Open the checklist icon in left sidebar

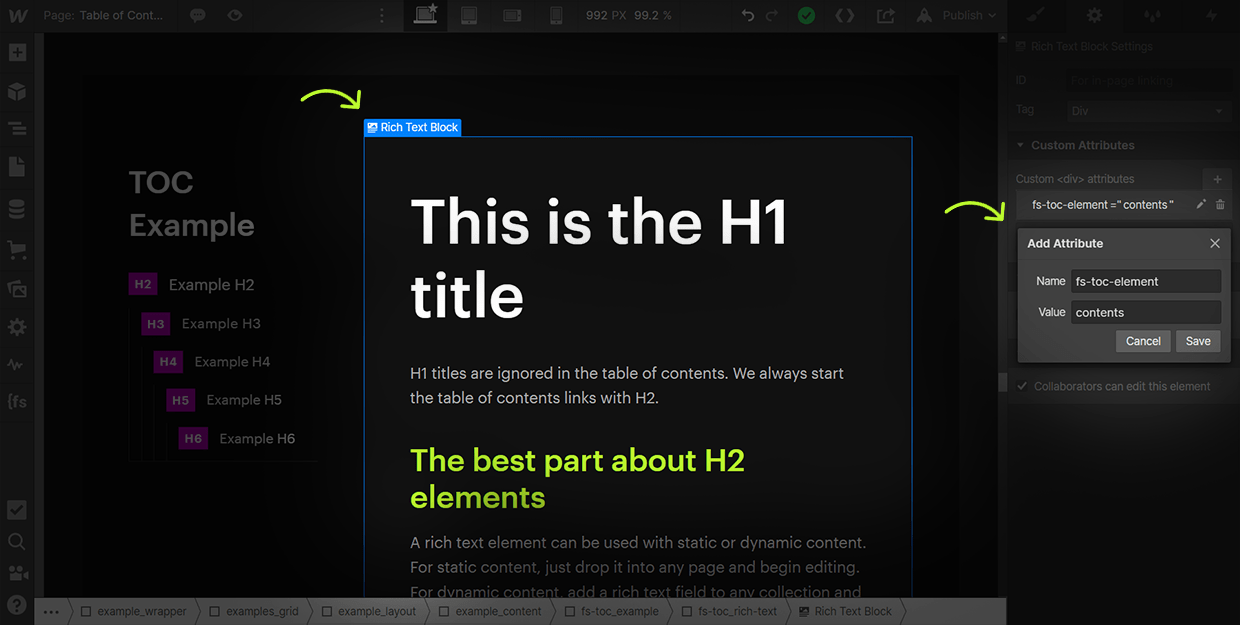17,510
